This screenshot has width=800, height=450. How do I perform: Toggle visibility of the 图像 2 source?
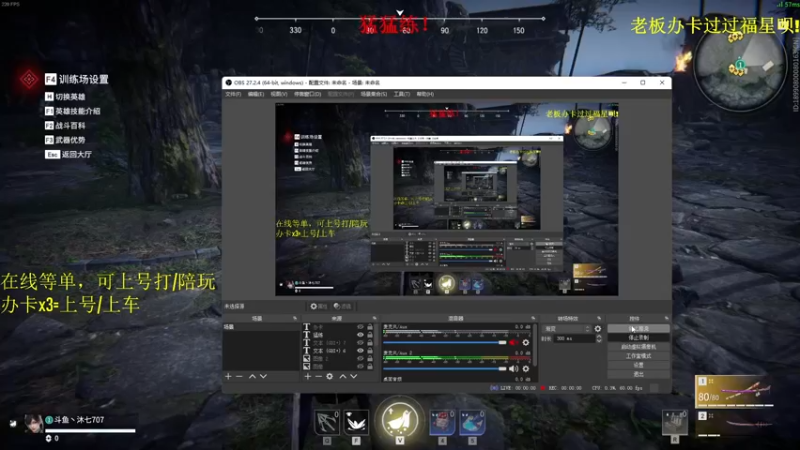360,359
